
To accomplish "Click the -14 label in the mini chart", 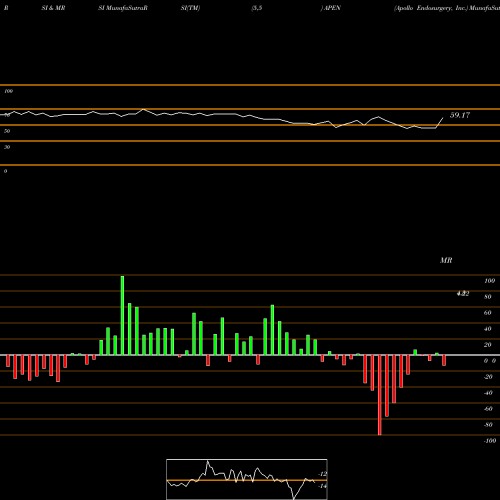I will point(323,486).
